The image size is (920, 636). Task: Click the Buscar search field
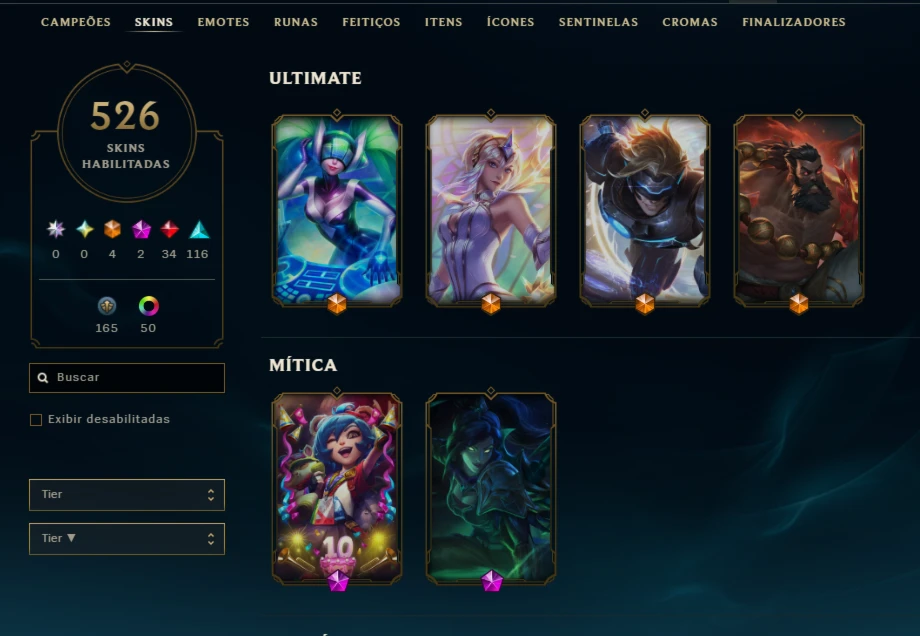click(127, 378)
